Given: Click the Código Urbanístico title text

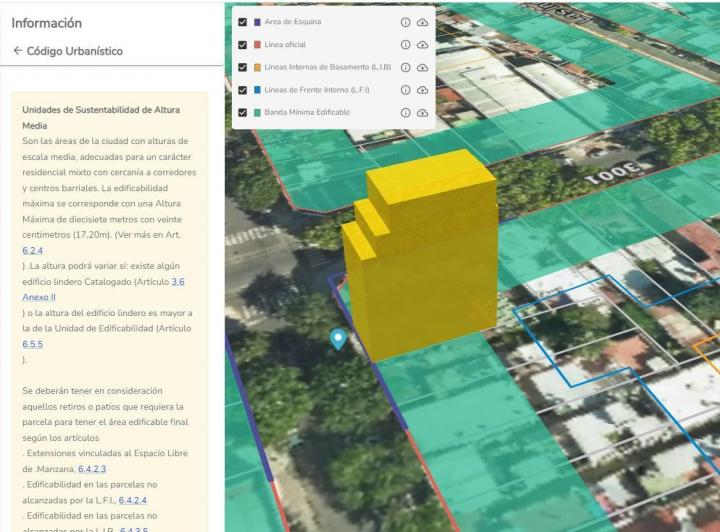Looking at the screenshot, I should pyautogui.click(x=75, y=51).
